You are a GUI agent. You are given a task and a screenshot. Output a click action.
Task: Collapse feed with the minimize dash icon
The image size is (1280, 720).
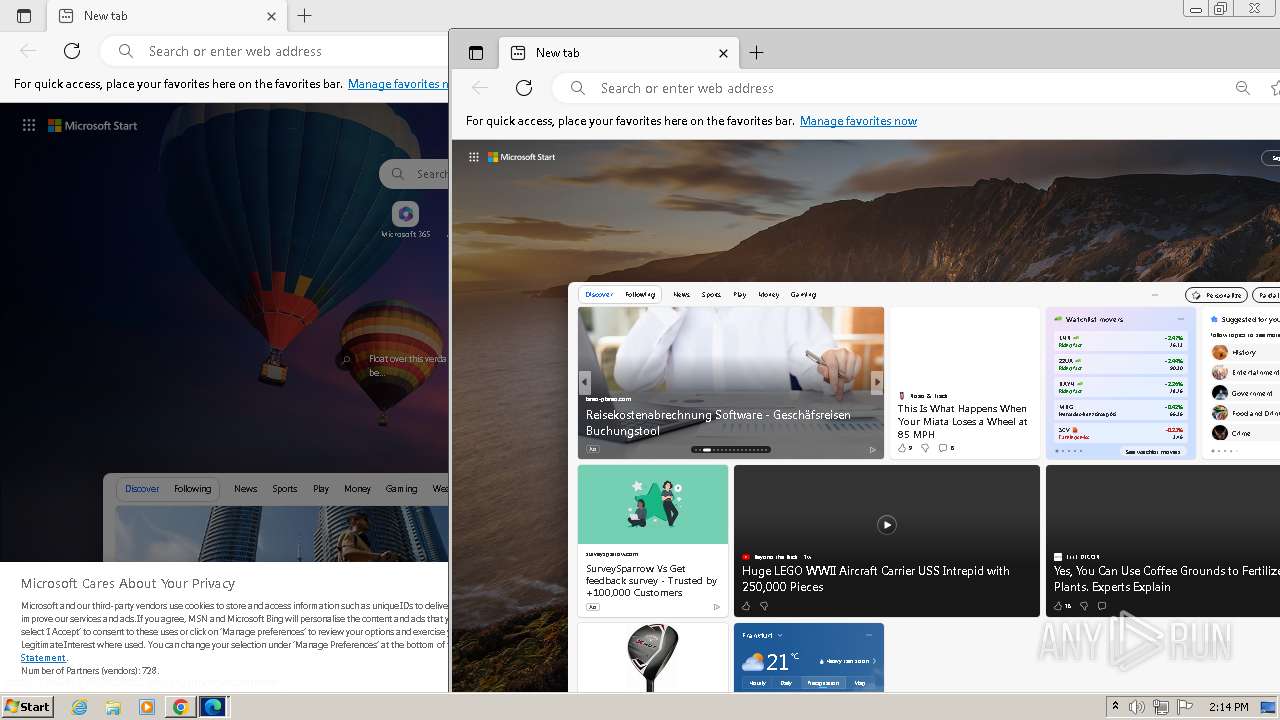coord(1155,295)
